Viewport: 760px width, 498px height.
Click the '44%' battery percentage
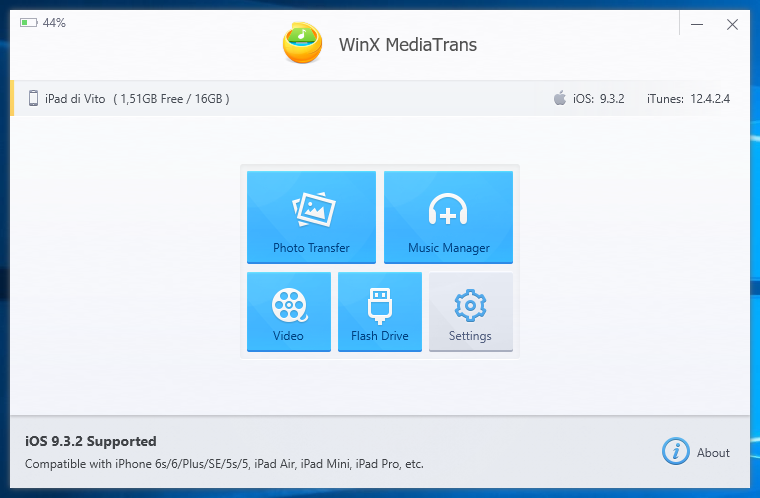click(54, 23)
